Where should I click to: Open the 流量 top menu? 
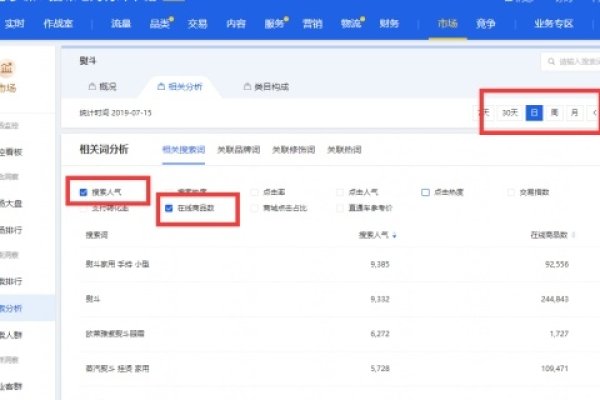tap(121, 24)
